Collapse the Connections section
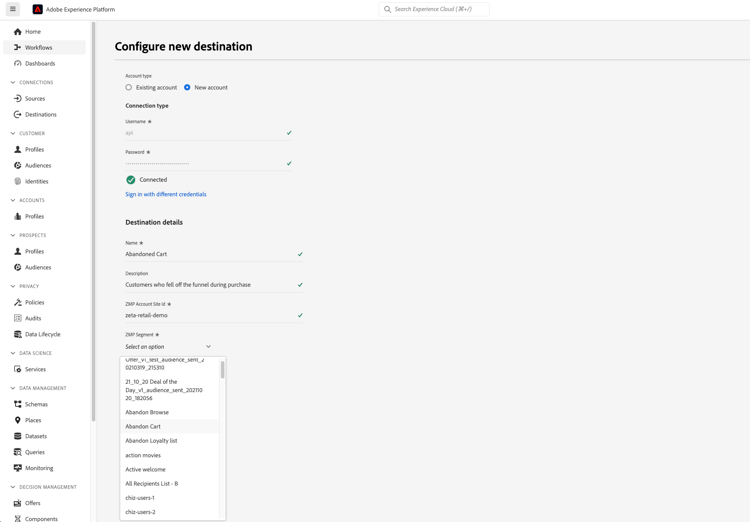Screen dimensions: 750x522 tap(12, 82)
